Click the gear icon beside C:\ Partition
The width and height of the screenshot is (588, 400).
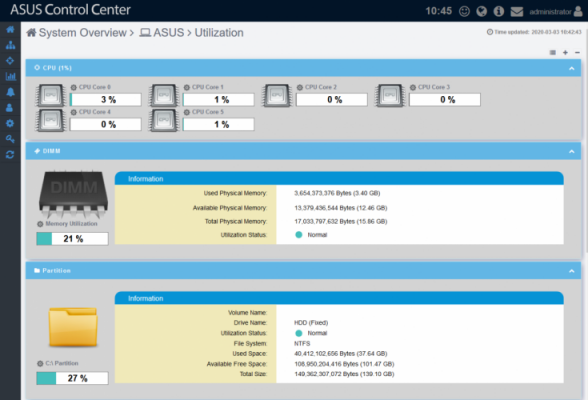pyautogui.click(x=40, y=363)
